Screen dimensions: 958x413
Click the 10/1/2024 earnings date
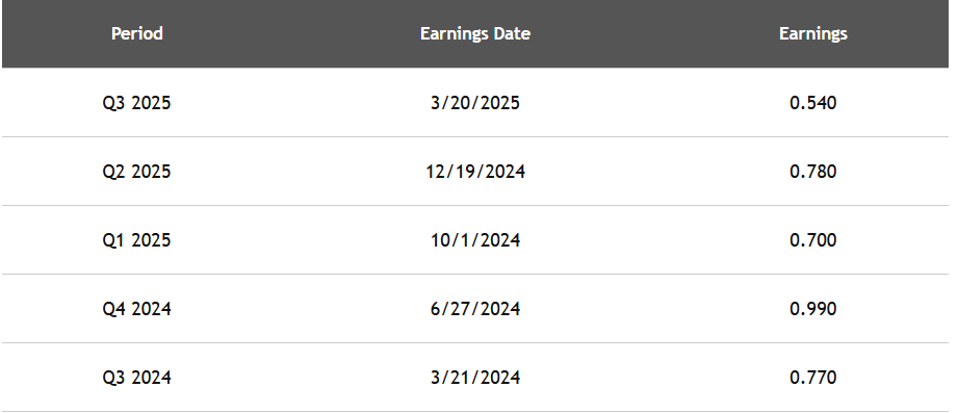coord(475,240)
